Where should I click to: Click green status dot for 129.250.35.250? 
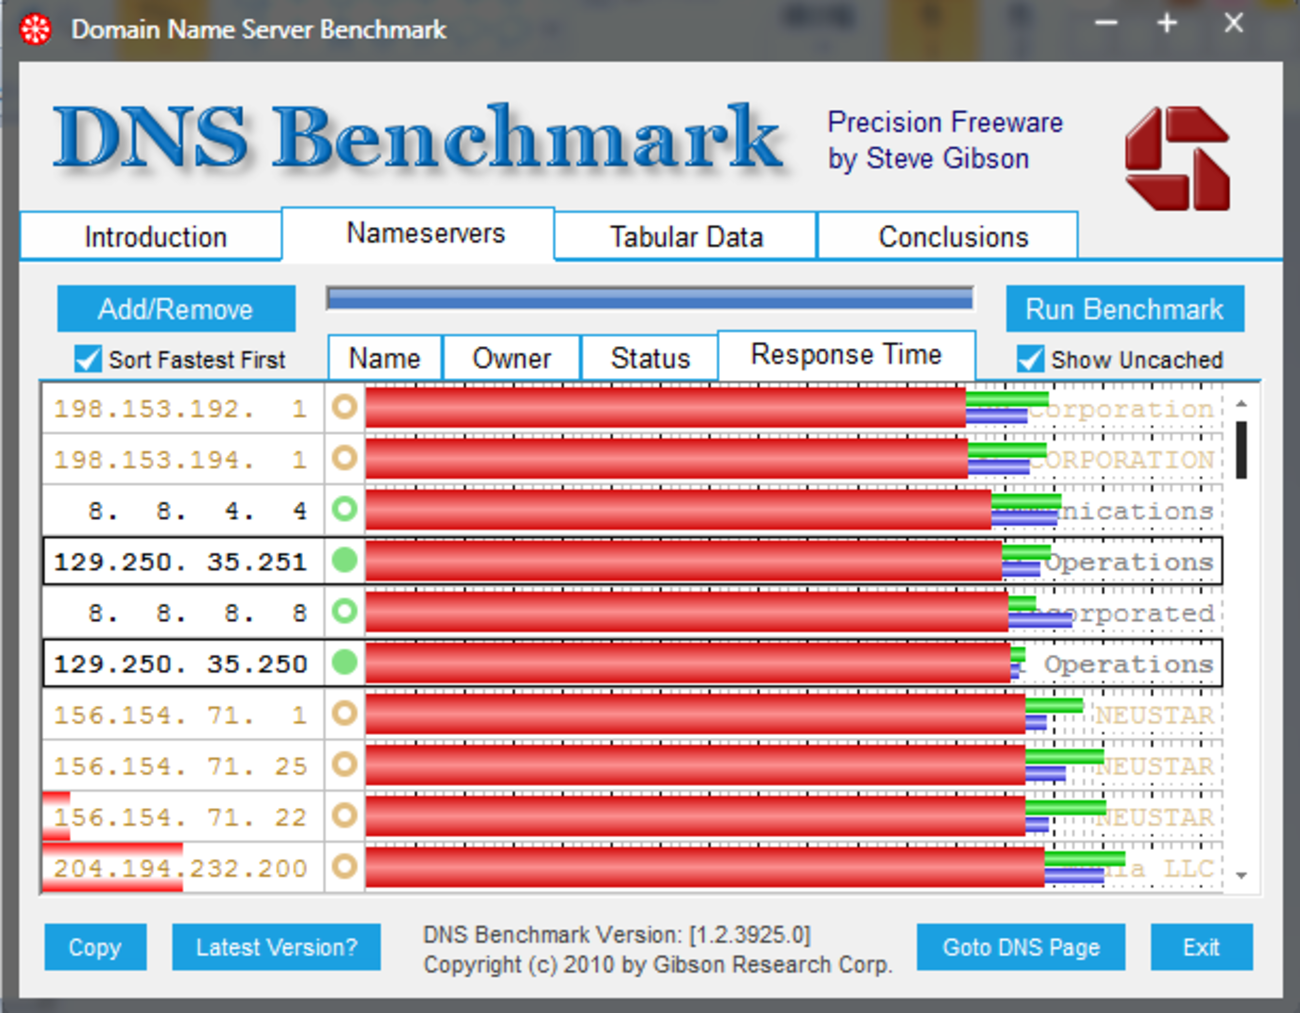coord(344,663)
